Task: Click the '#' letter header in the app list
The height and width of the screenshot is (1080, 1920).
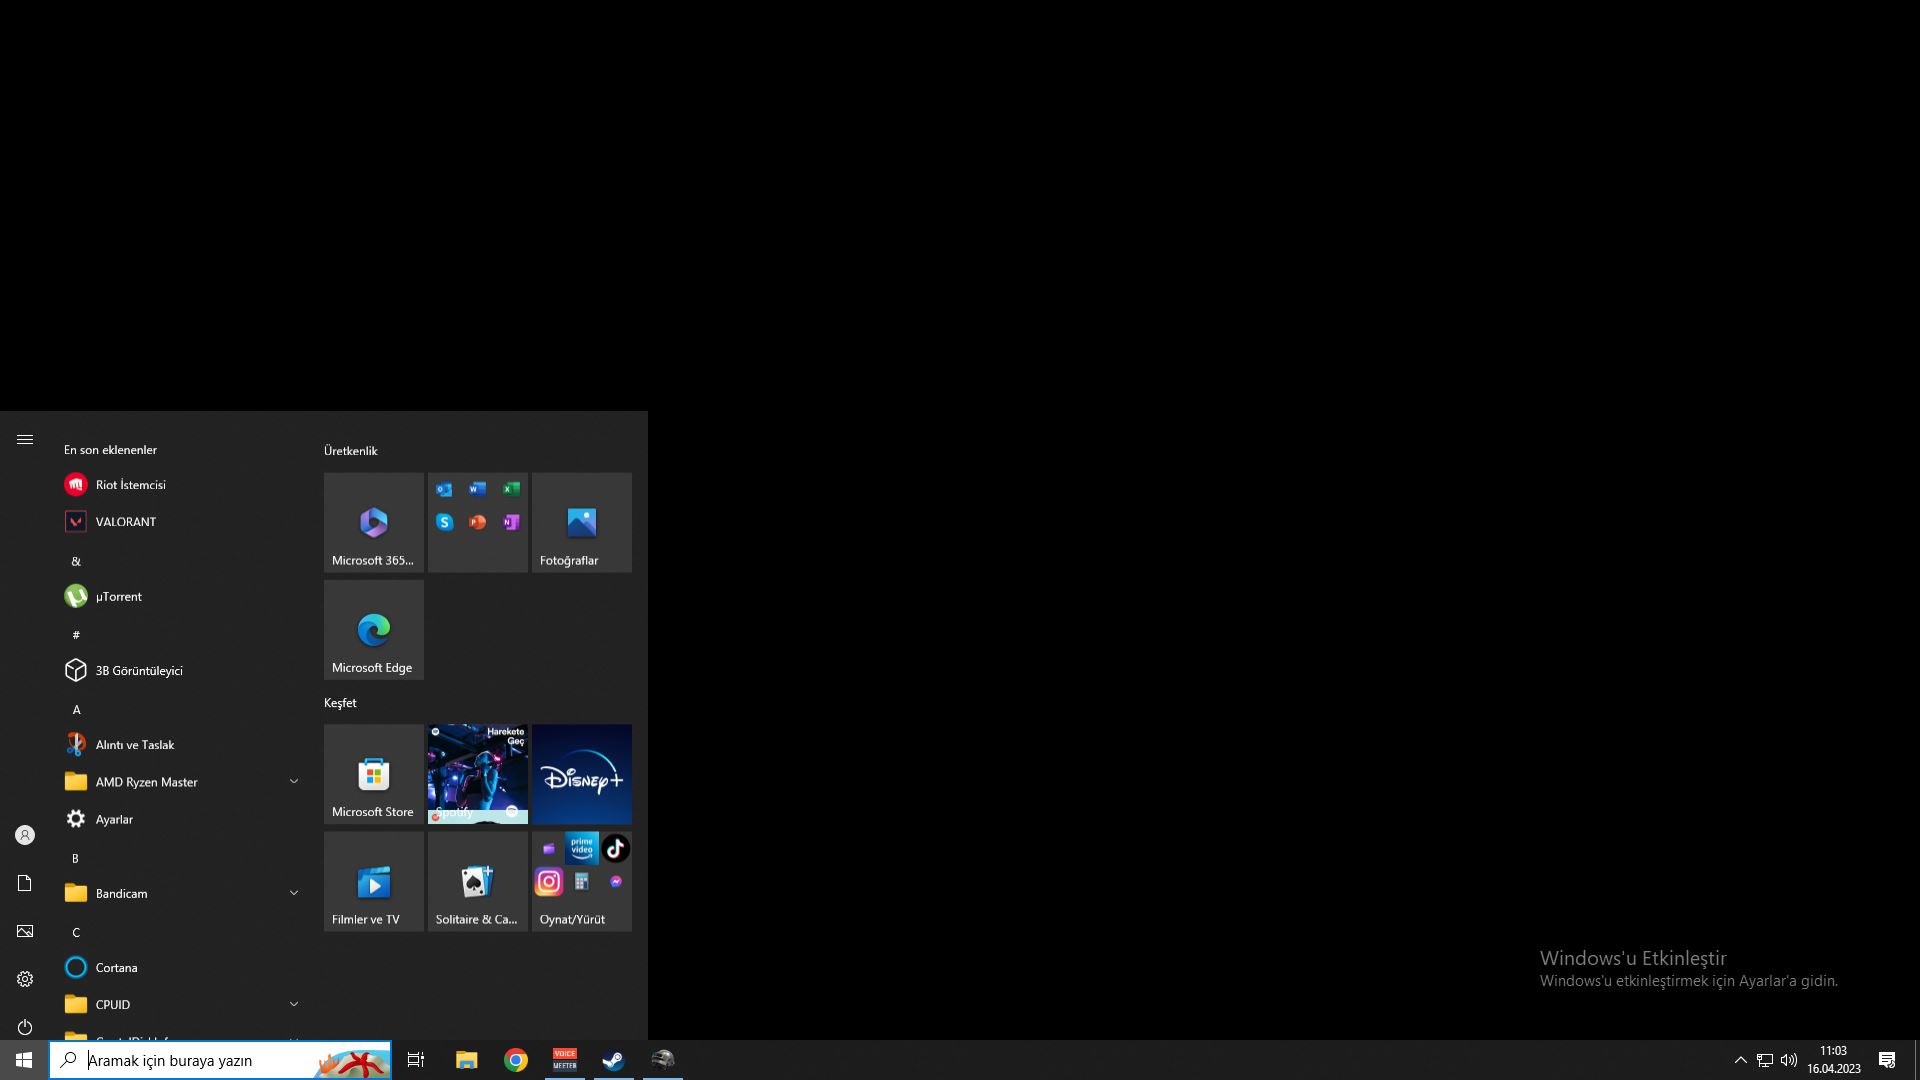Action: [x=76, y=636]
